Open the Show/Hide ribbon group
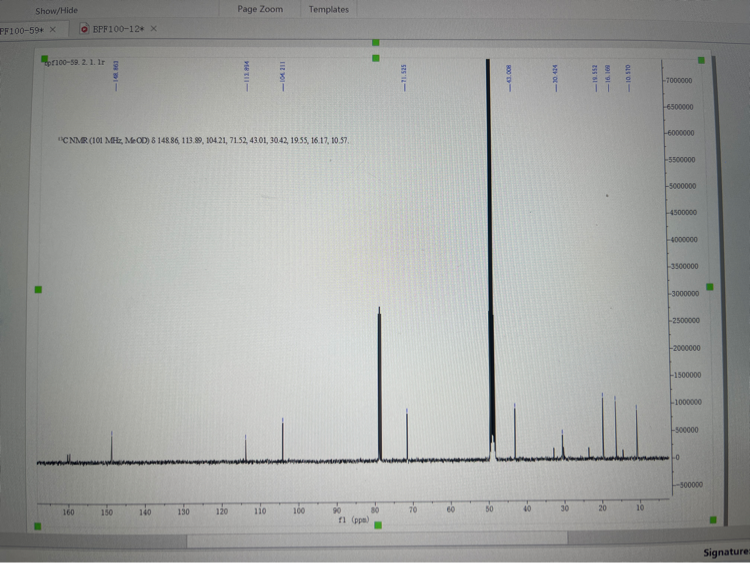This screenshot has height=563, width=750. click(56, 10)
